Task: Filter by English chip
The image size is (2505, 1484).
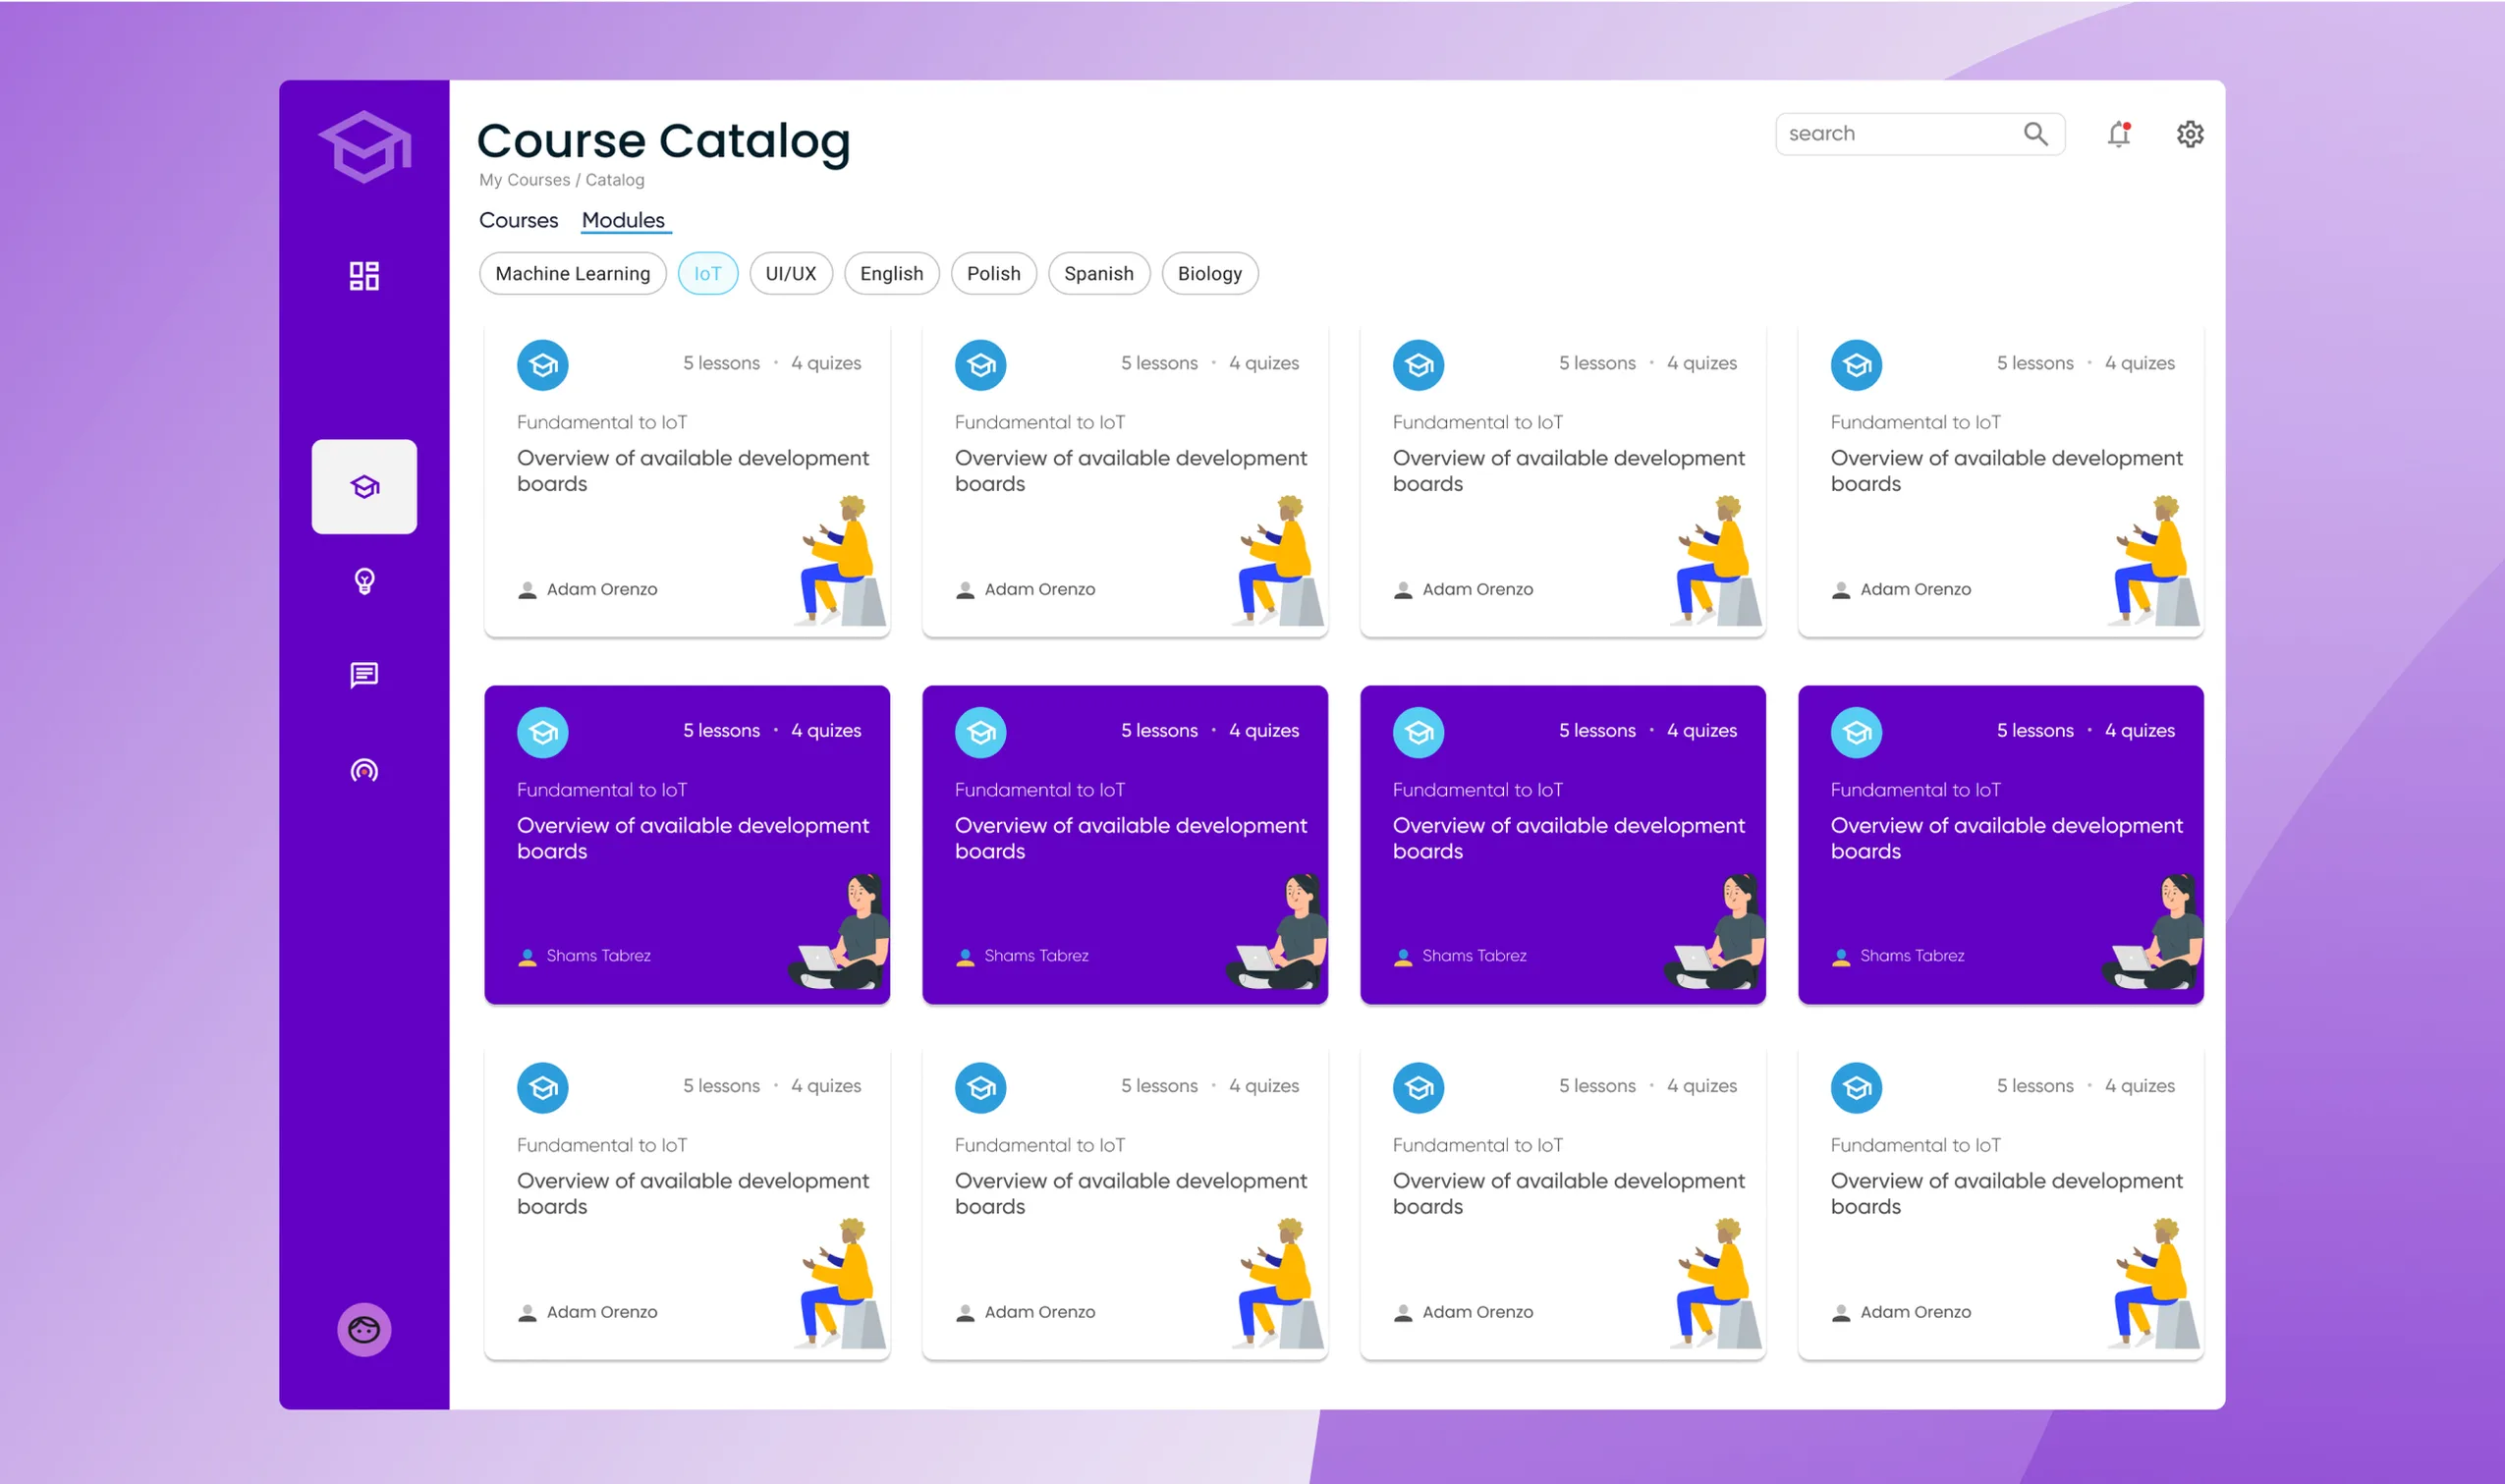Action: (891, 274)
